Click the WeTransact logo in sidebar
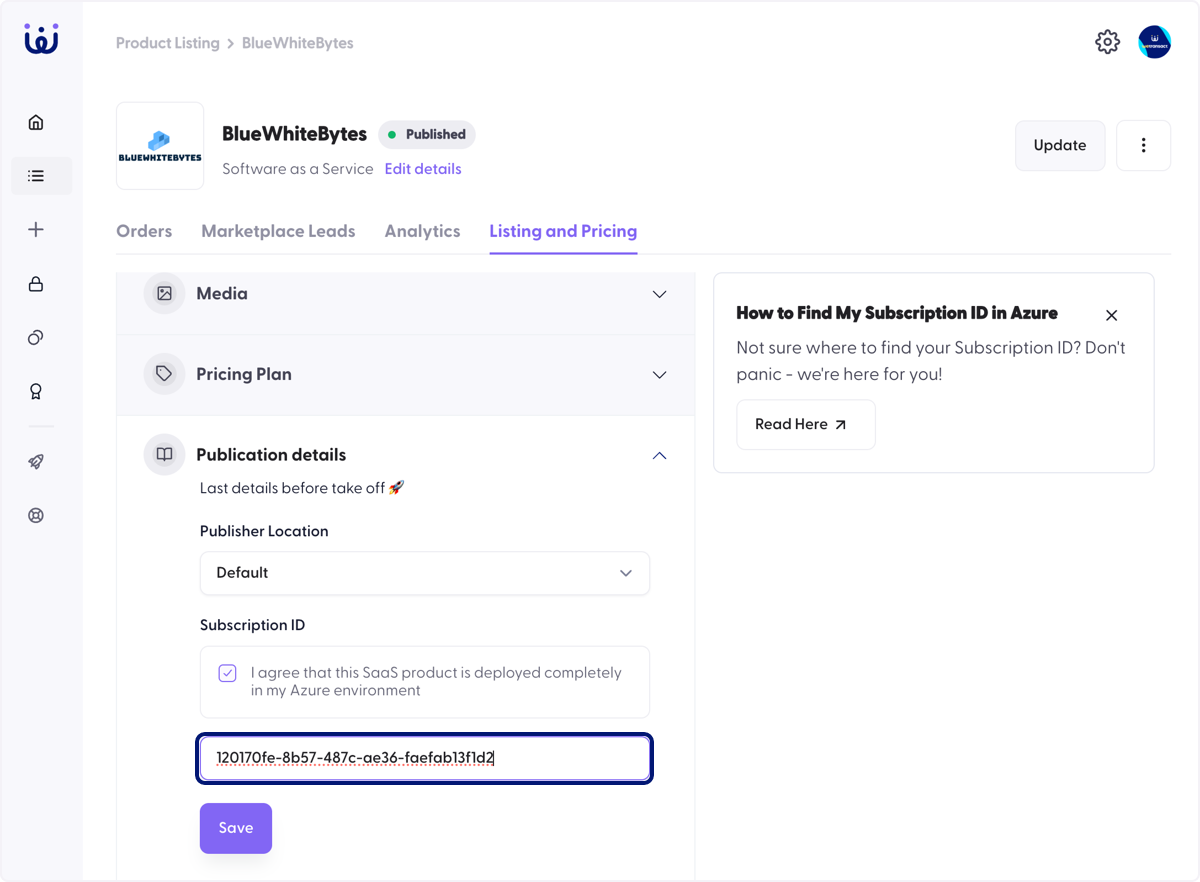The height and width of the screenshot is (882, 1200). [x=41, y=39]
